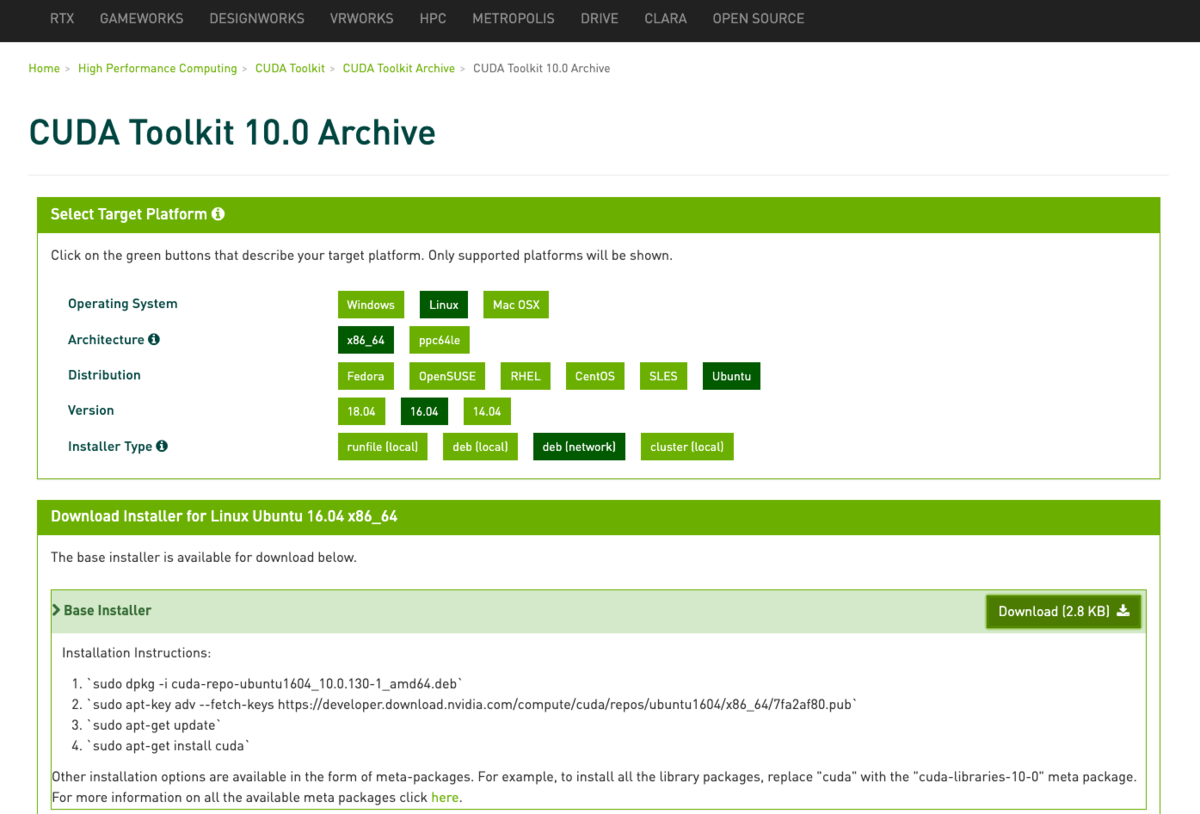
Task: Select Ubuntu version 18.04
Action: coord(361,411)
